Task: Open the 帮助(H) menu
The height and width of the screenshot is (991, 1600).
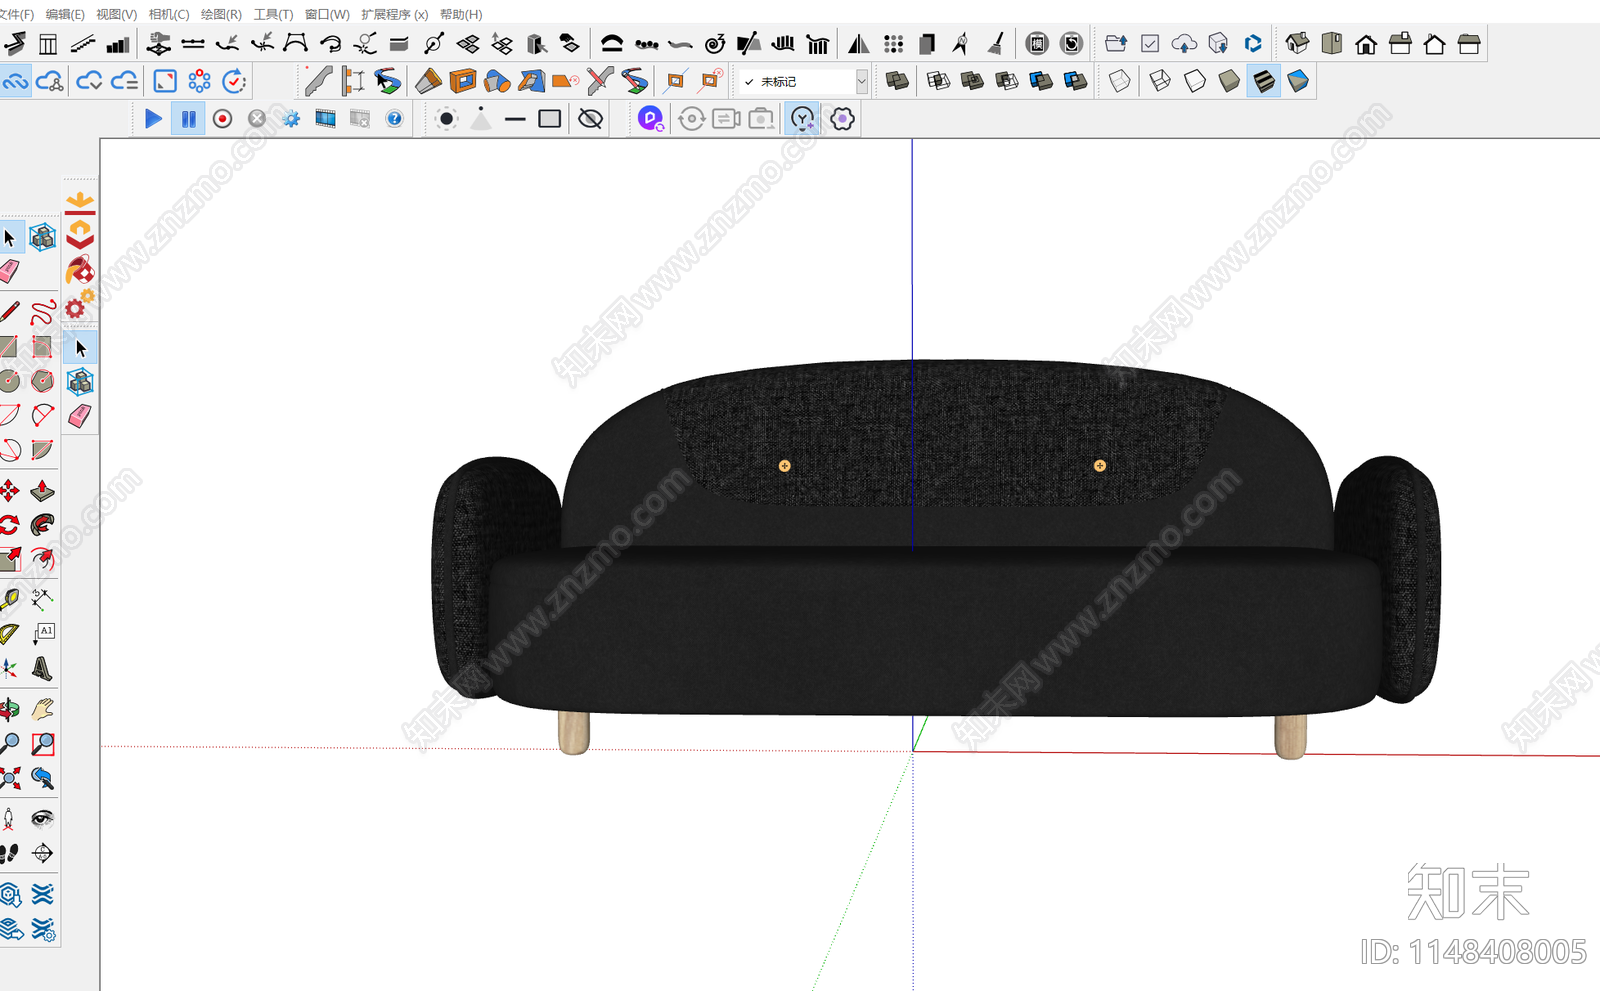Action: [x=461, y=14]
